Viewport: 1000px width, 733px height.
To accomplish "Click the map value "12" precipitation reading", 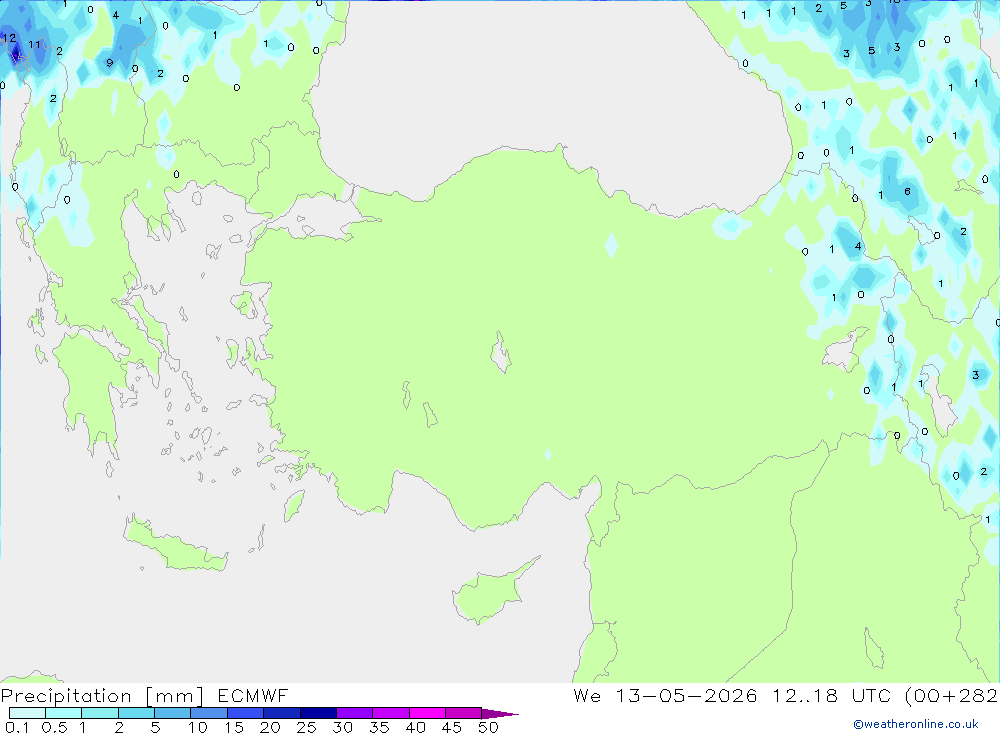I will point(9,38).
